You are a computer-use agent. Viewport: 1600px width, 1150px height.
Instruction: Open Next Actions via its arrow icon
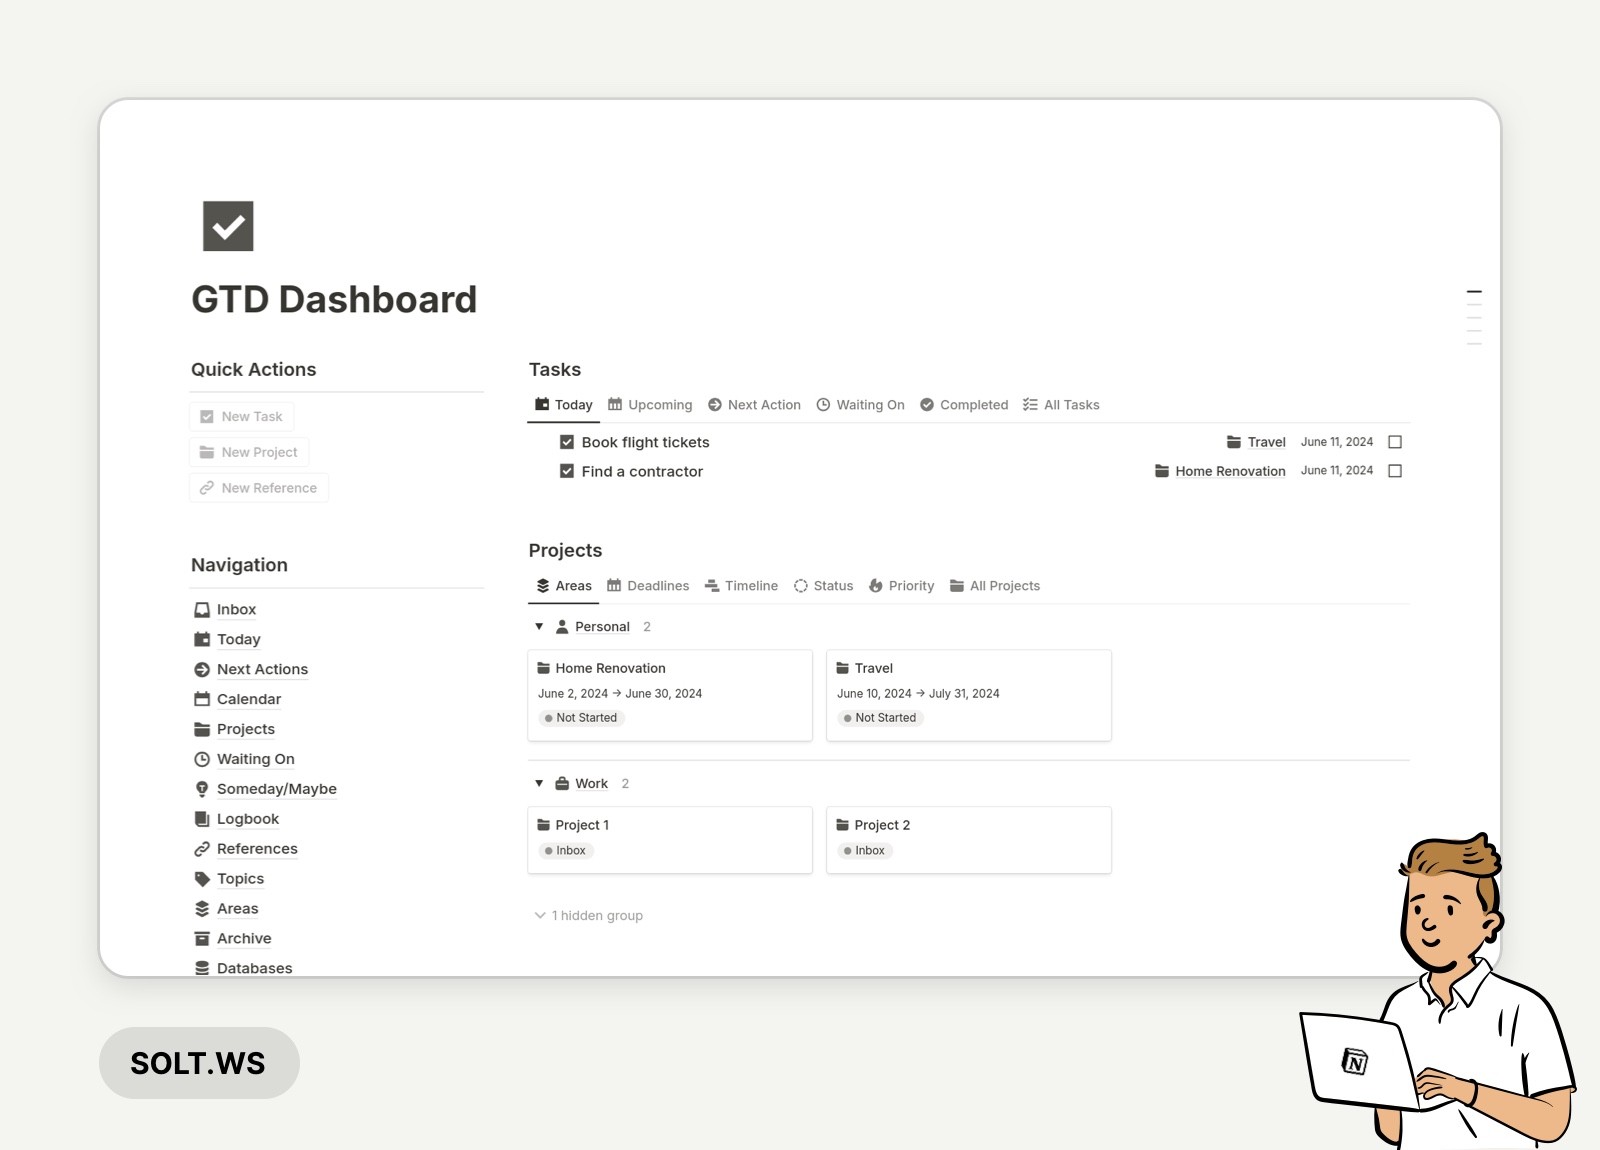201,669
